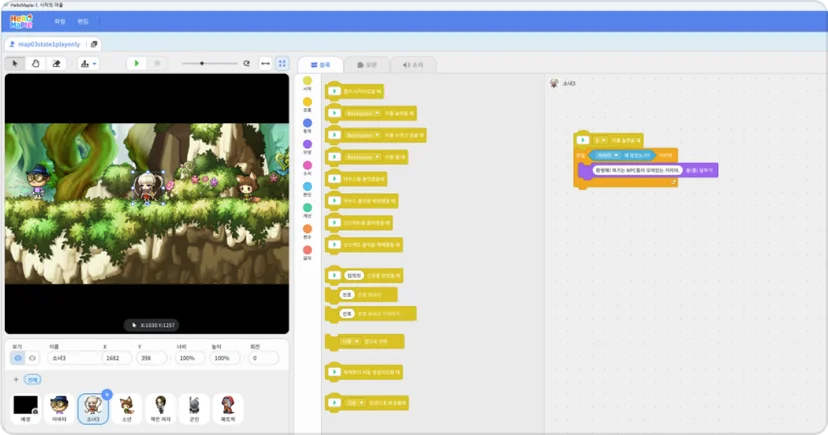Edit the X field showing 1682
This screenshot has width=828, height=435.
pyautogui.click(x=117, y=358)
